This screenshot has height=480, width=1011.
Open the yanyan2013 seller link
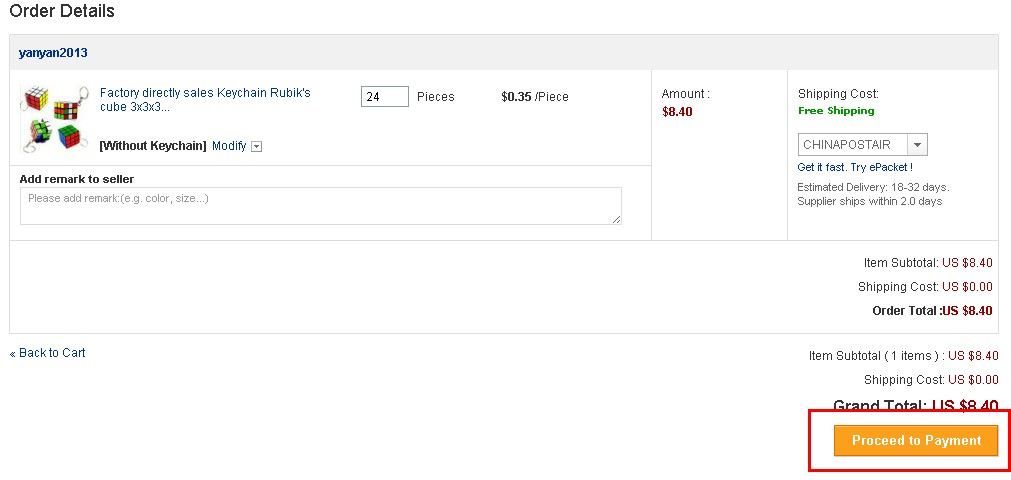[x=53, y=53]
